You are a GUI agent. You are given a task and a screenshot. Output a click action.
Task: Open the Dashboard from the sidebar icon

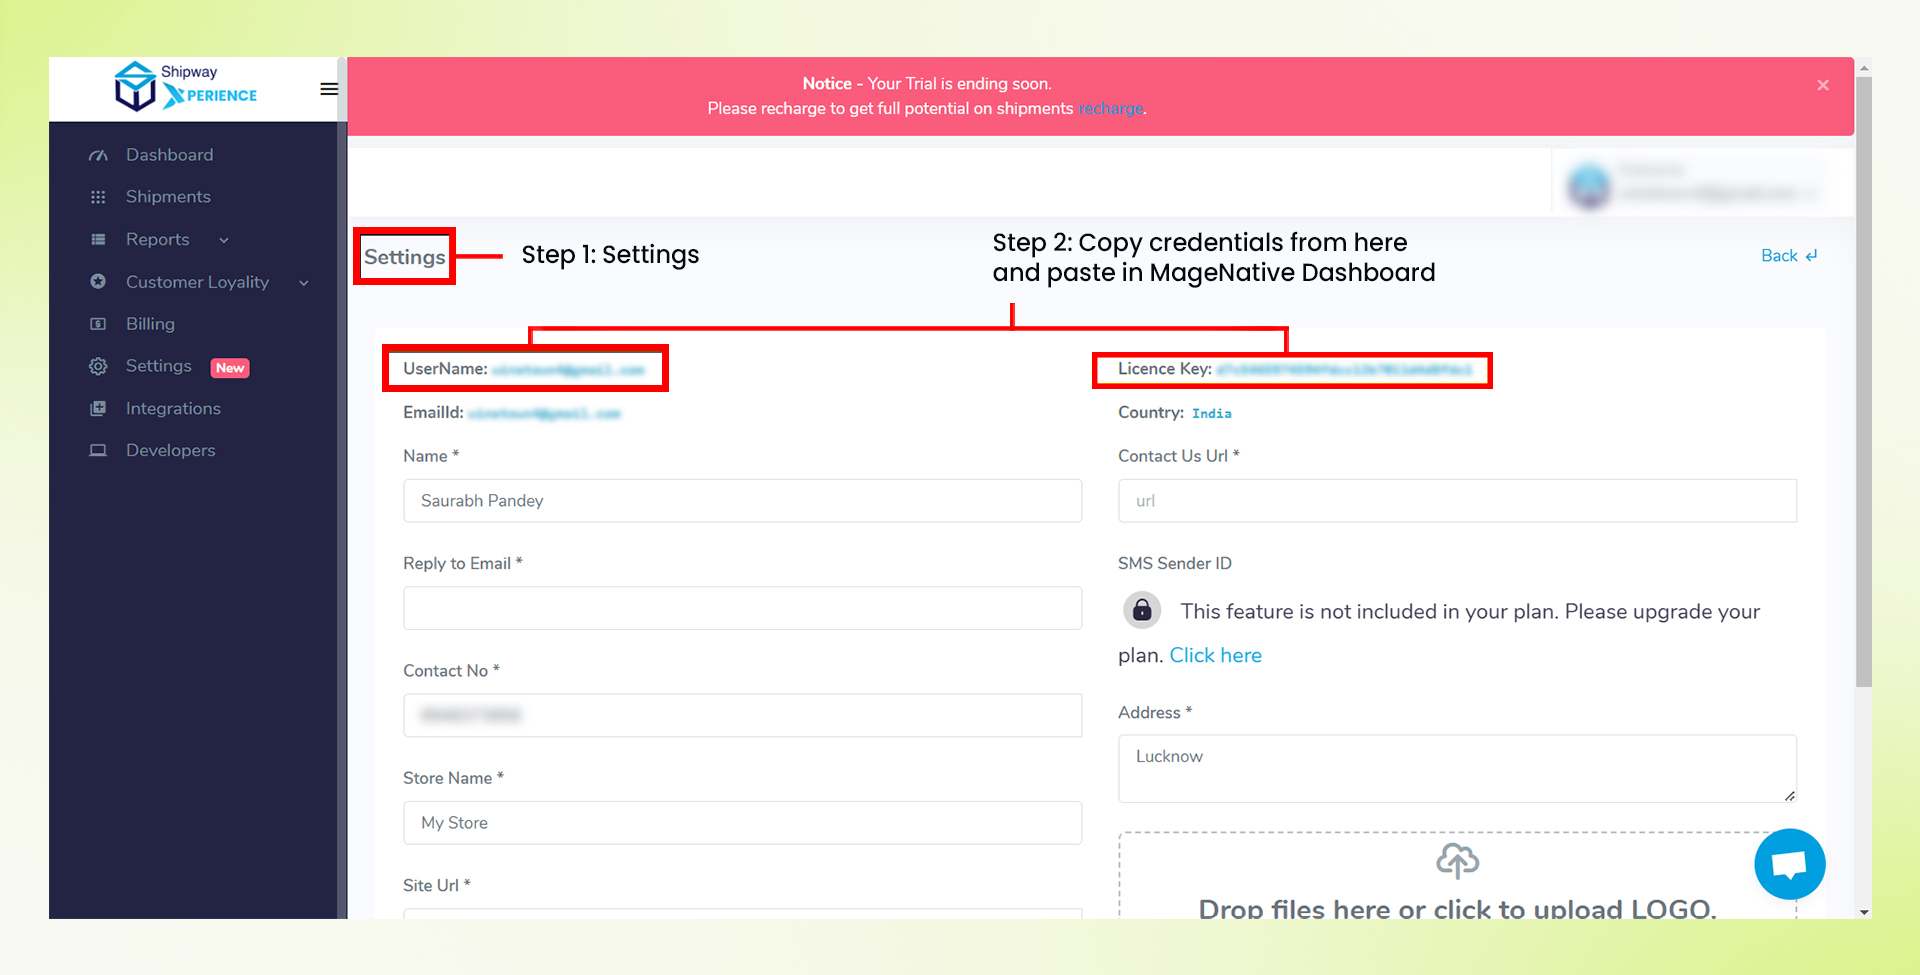coord(98,155)
